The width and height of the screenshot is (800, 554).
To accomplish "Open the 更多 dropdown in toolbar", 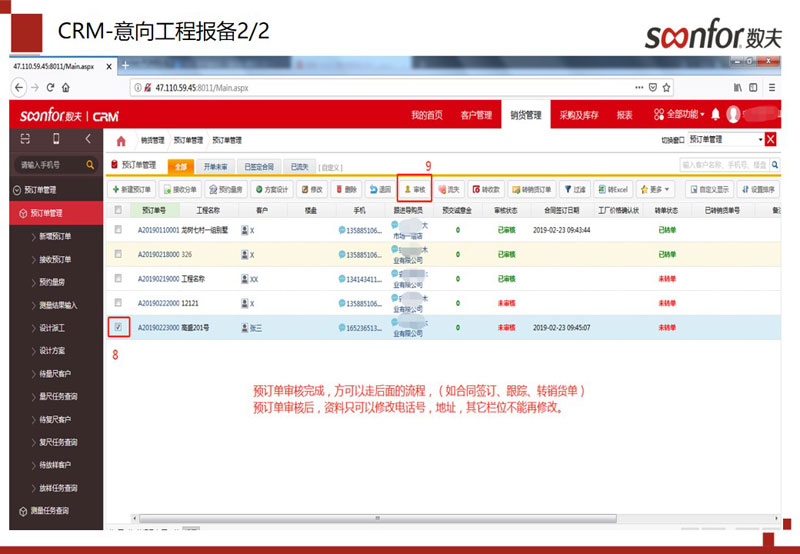I will tap(655, 188).
